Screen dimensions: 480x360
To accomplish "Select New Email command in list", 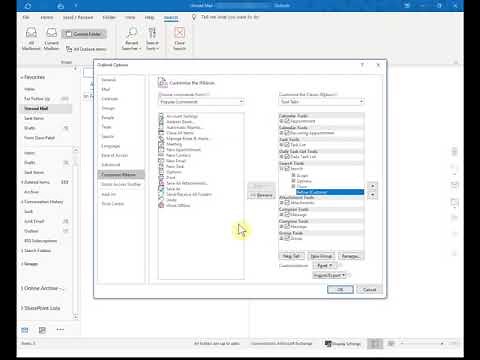I will [175, 161].
